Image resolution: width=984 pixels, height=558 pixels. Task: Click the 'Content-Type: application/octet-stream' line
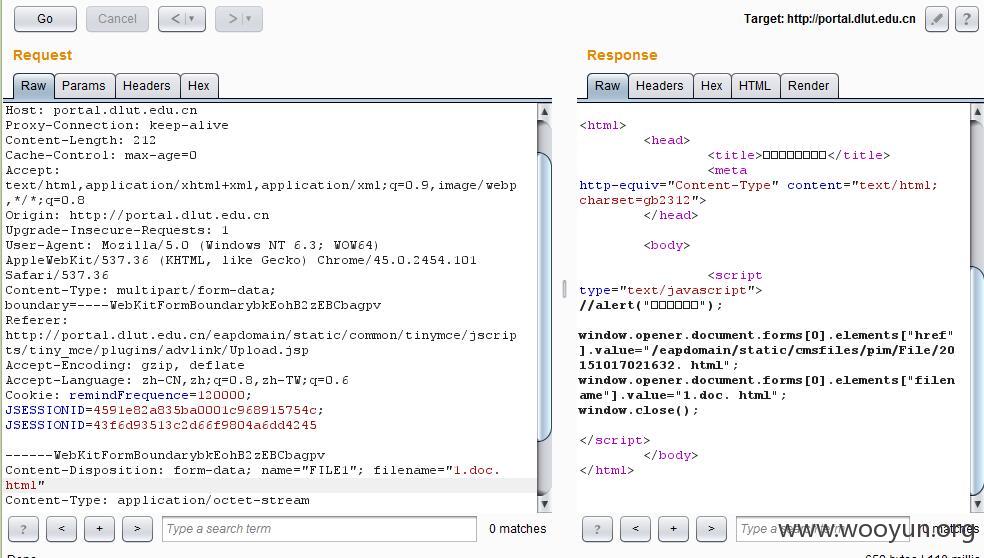coord(158,500)
